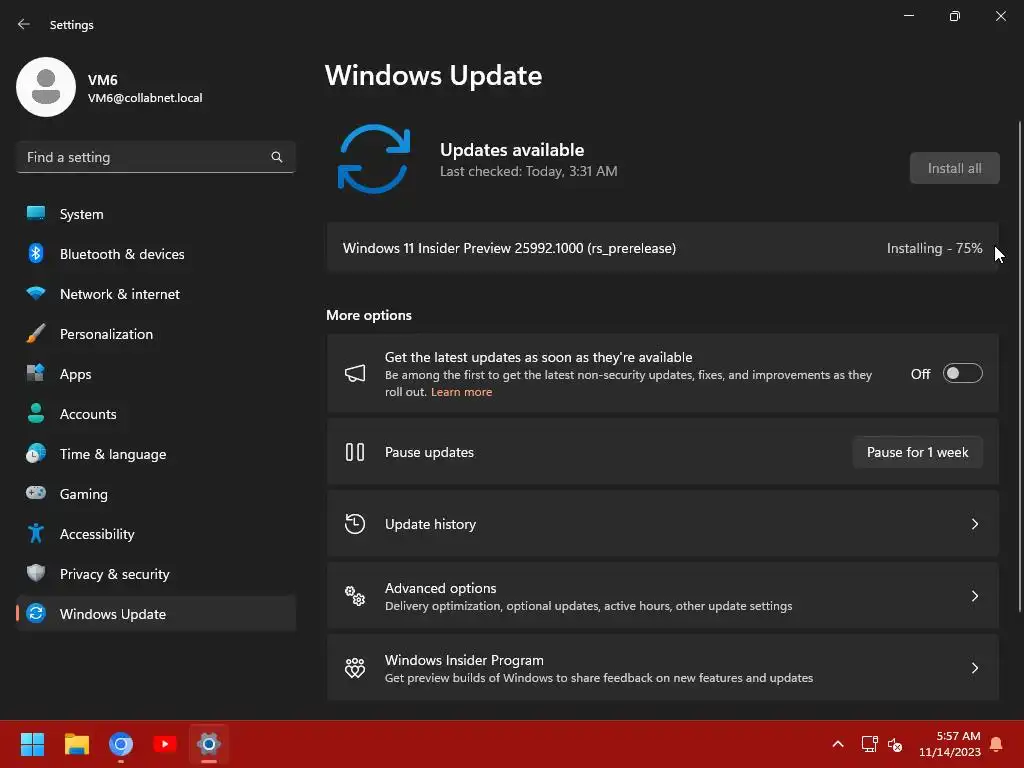The height and width of the screenshot is (768, 1024).
Task: Click the magnifier icon in search box
Action: 277,157
